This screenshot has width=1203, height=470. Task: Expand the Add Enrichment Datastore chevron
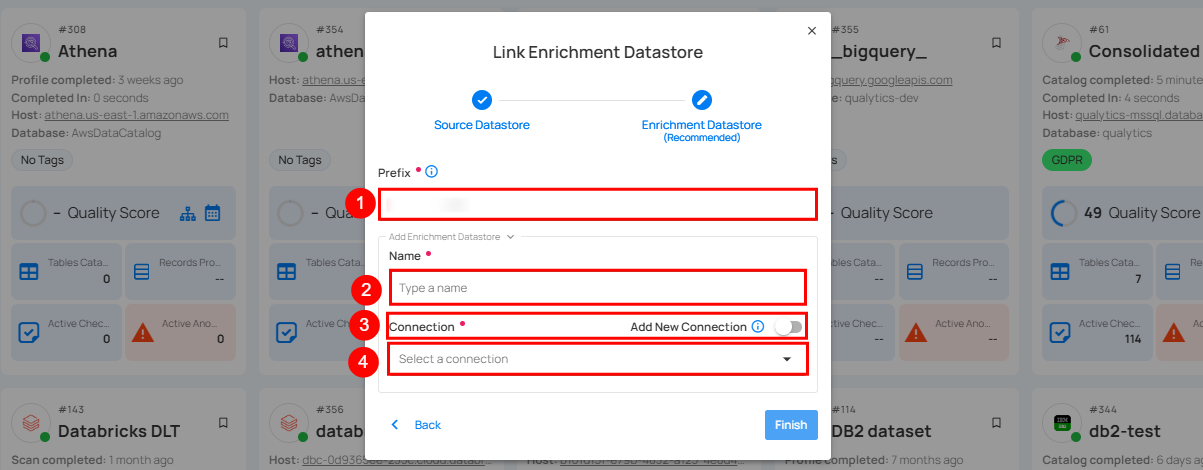510,237
